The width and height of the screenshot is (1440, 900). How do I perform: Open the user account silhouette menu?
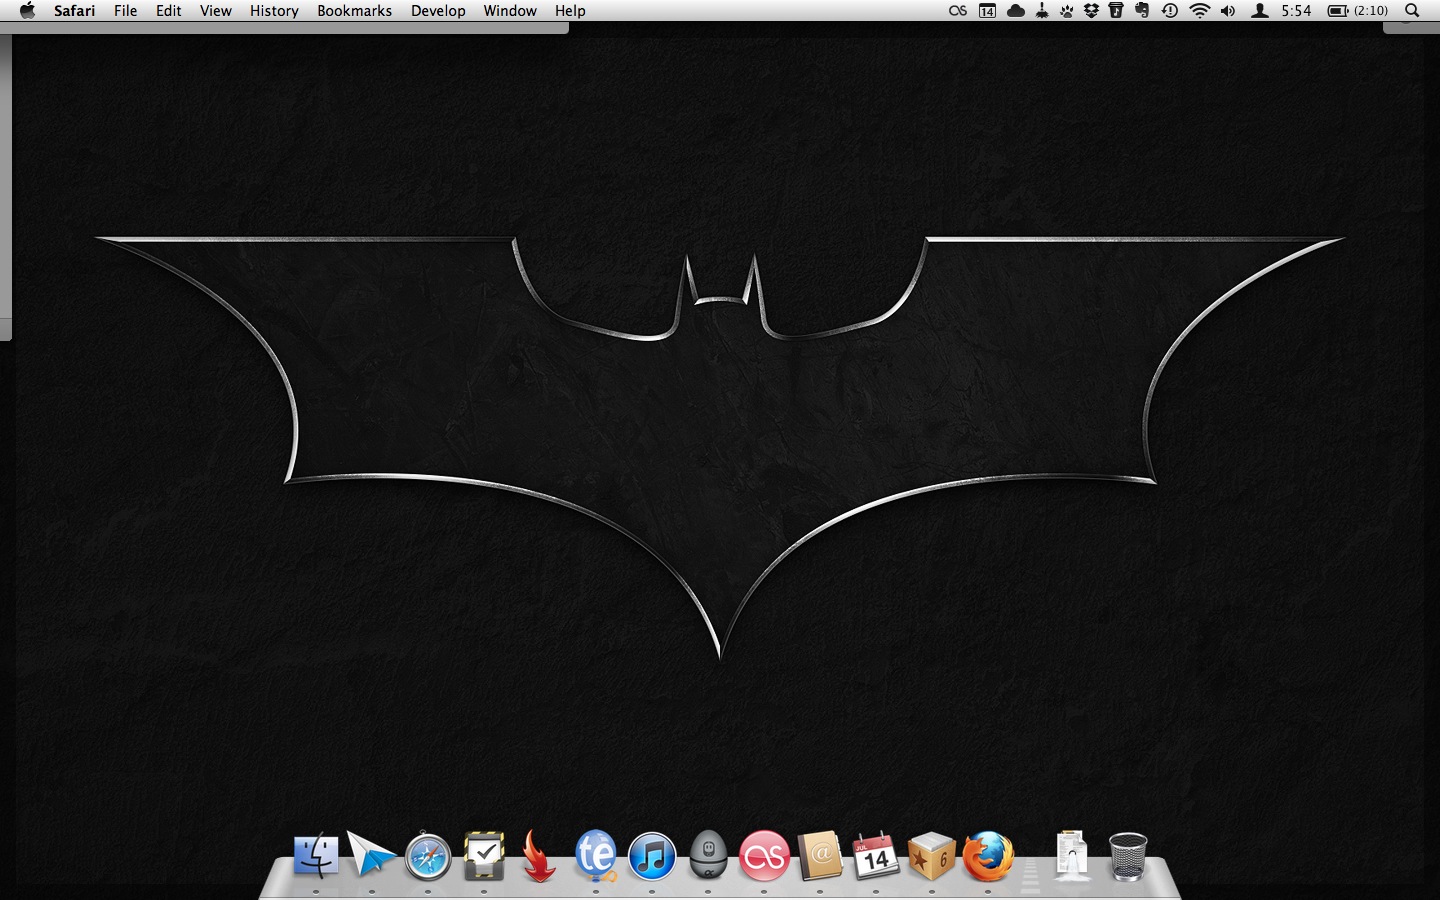coord(1260,11)
